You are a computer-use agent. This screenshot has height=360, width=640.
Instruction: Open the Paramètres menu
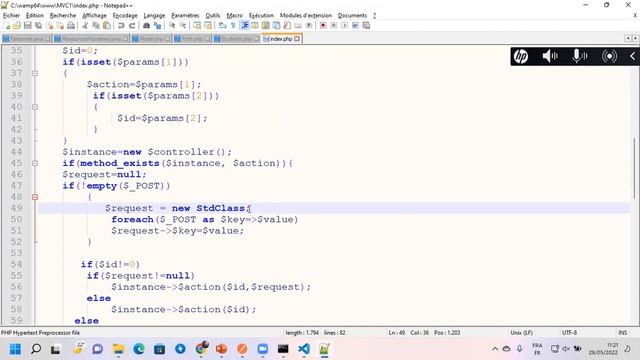185,16
